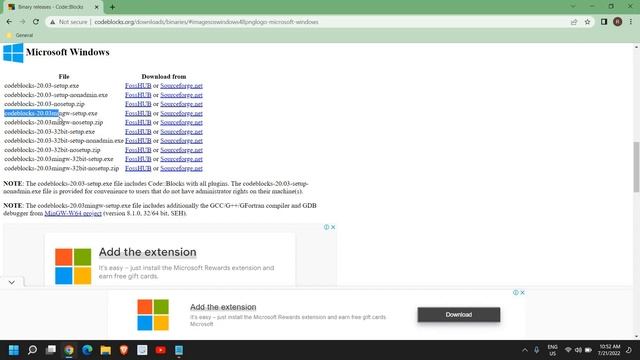FossHUB link for codeblocks-20.03mingw-32bit-setup.exe
This screenshot has height=360, width=640.
[x=138, y=159]
